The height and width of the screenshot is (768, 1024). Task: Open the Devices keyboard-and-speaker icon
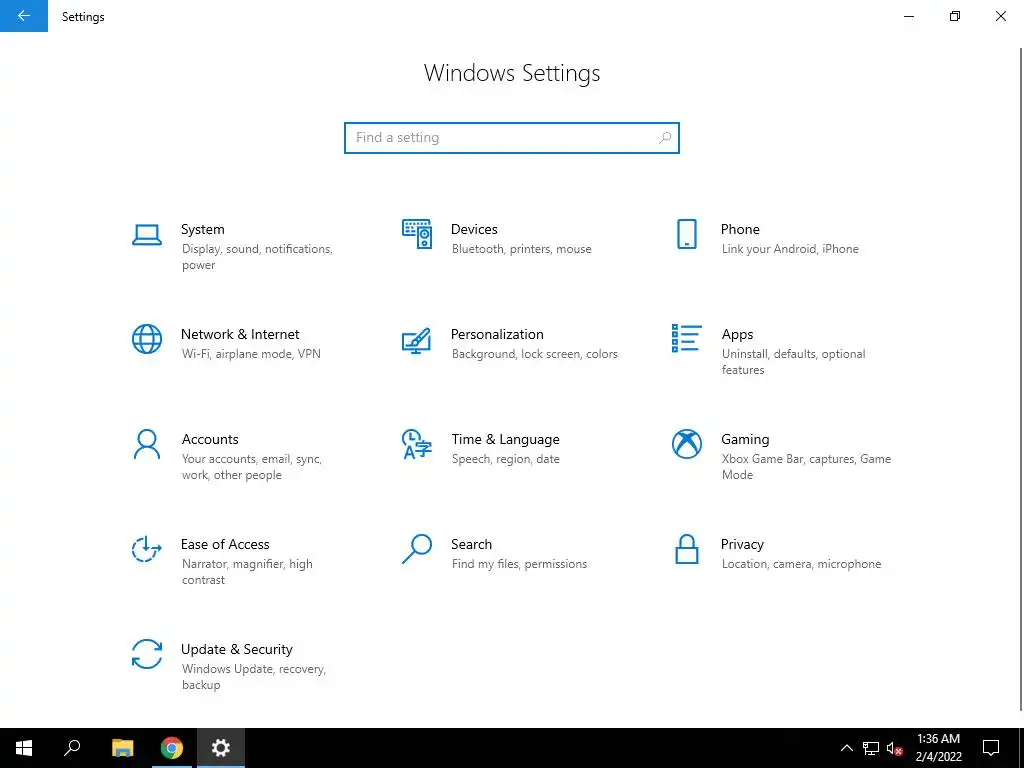(417, 234)
